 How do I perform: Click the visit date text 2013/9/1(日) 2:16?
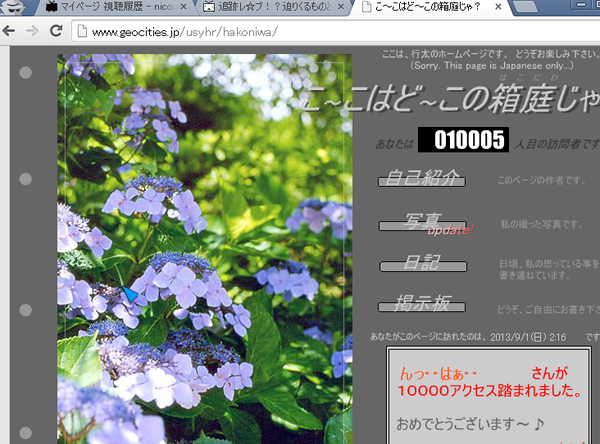528,337
